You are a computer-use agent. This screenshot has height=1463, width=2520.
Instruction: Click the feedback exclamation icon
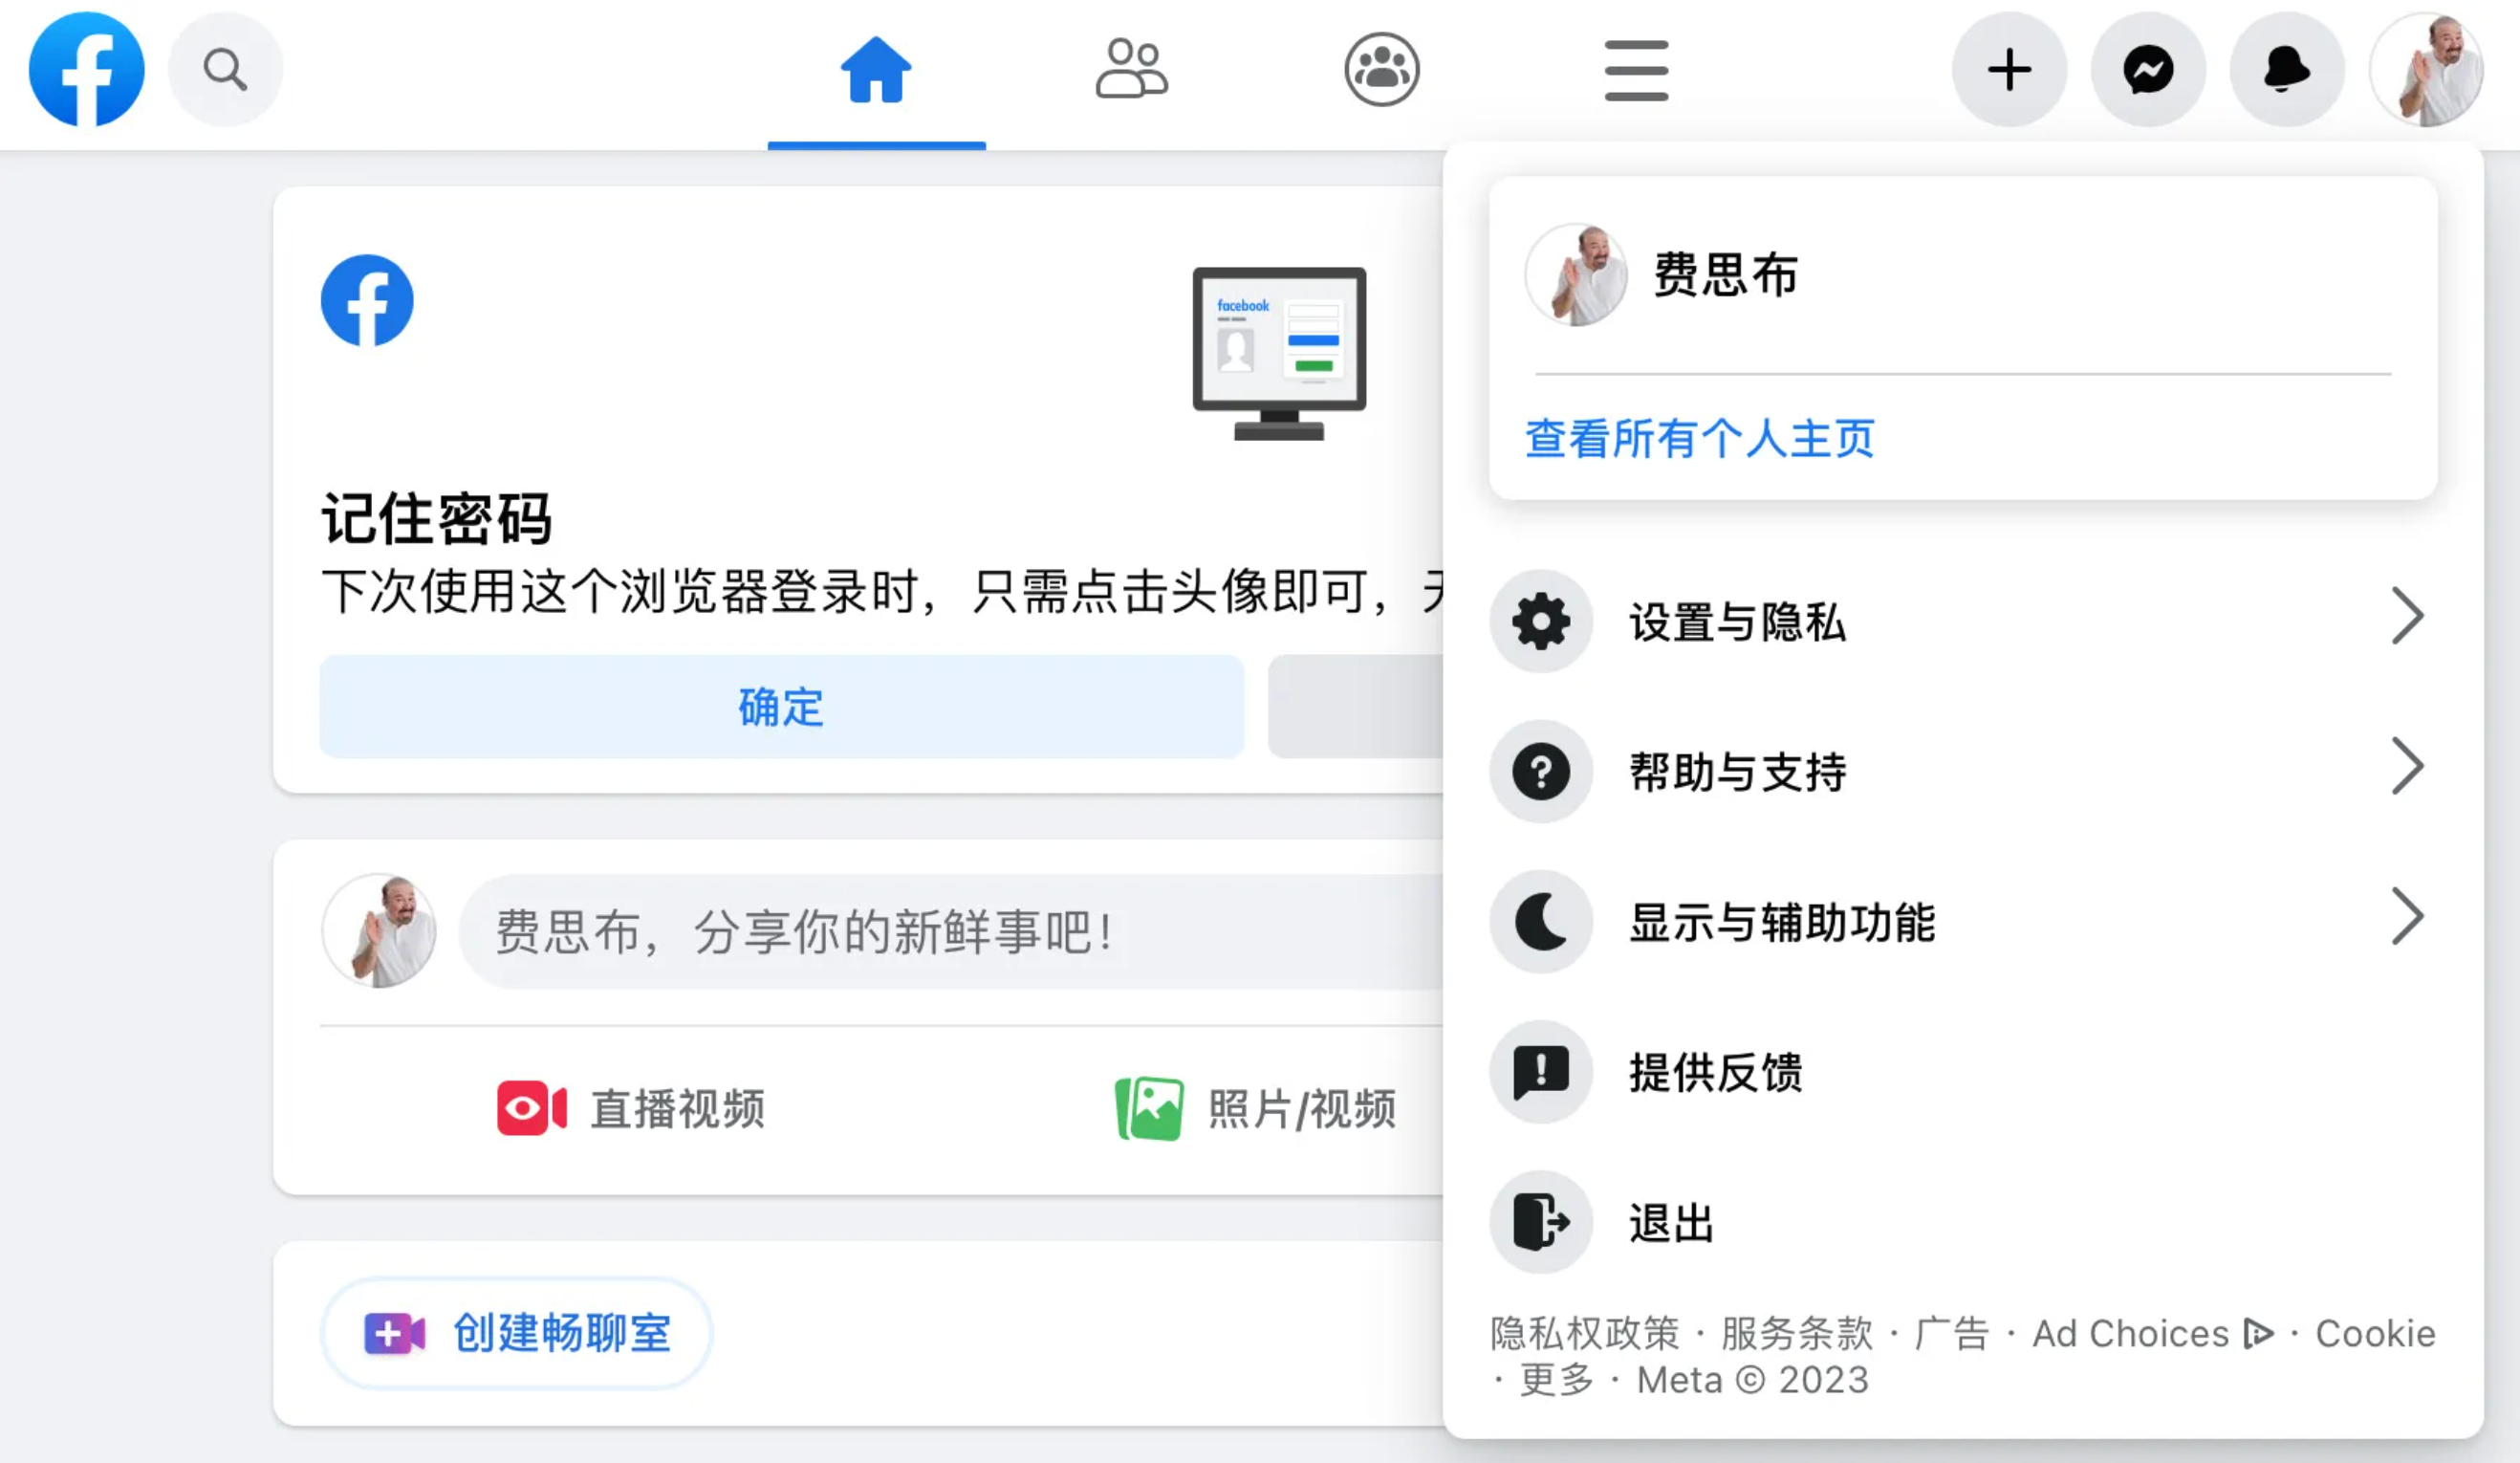[1541, 1072]
